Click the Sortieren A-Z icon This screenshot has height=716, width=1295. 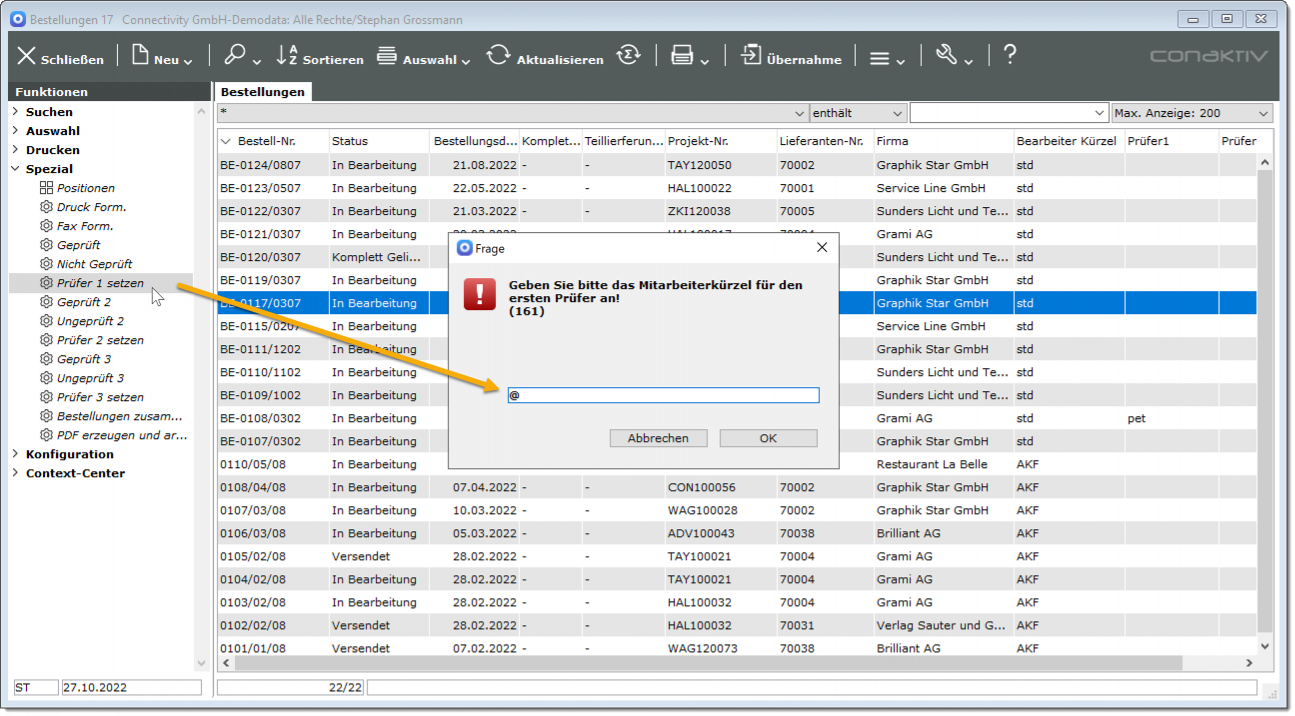[287, 56]
